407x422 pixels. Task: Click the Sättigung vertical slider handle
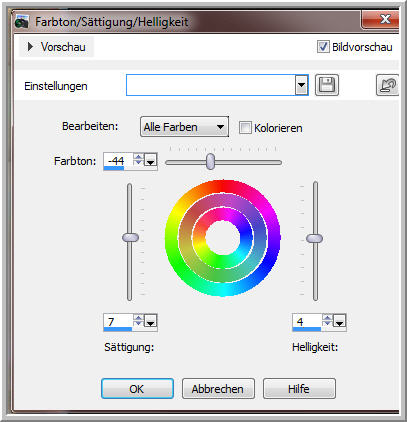point(130,238)
